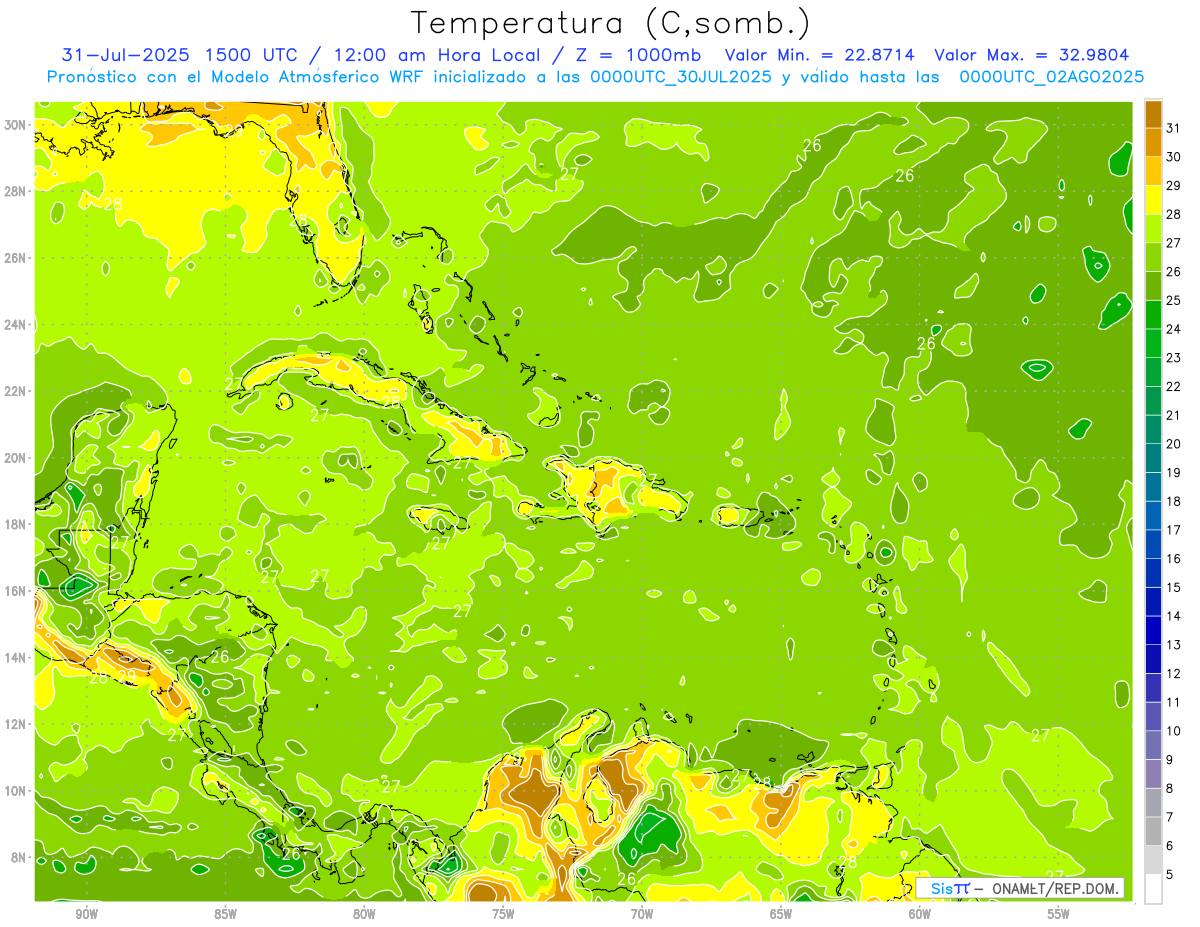Image resolution: width=1200 pixels, height=927 pixels.
Task: Select the yellow legend swatch between 28 and 29
Action: (x=1153, y=200)
